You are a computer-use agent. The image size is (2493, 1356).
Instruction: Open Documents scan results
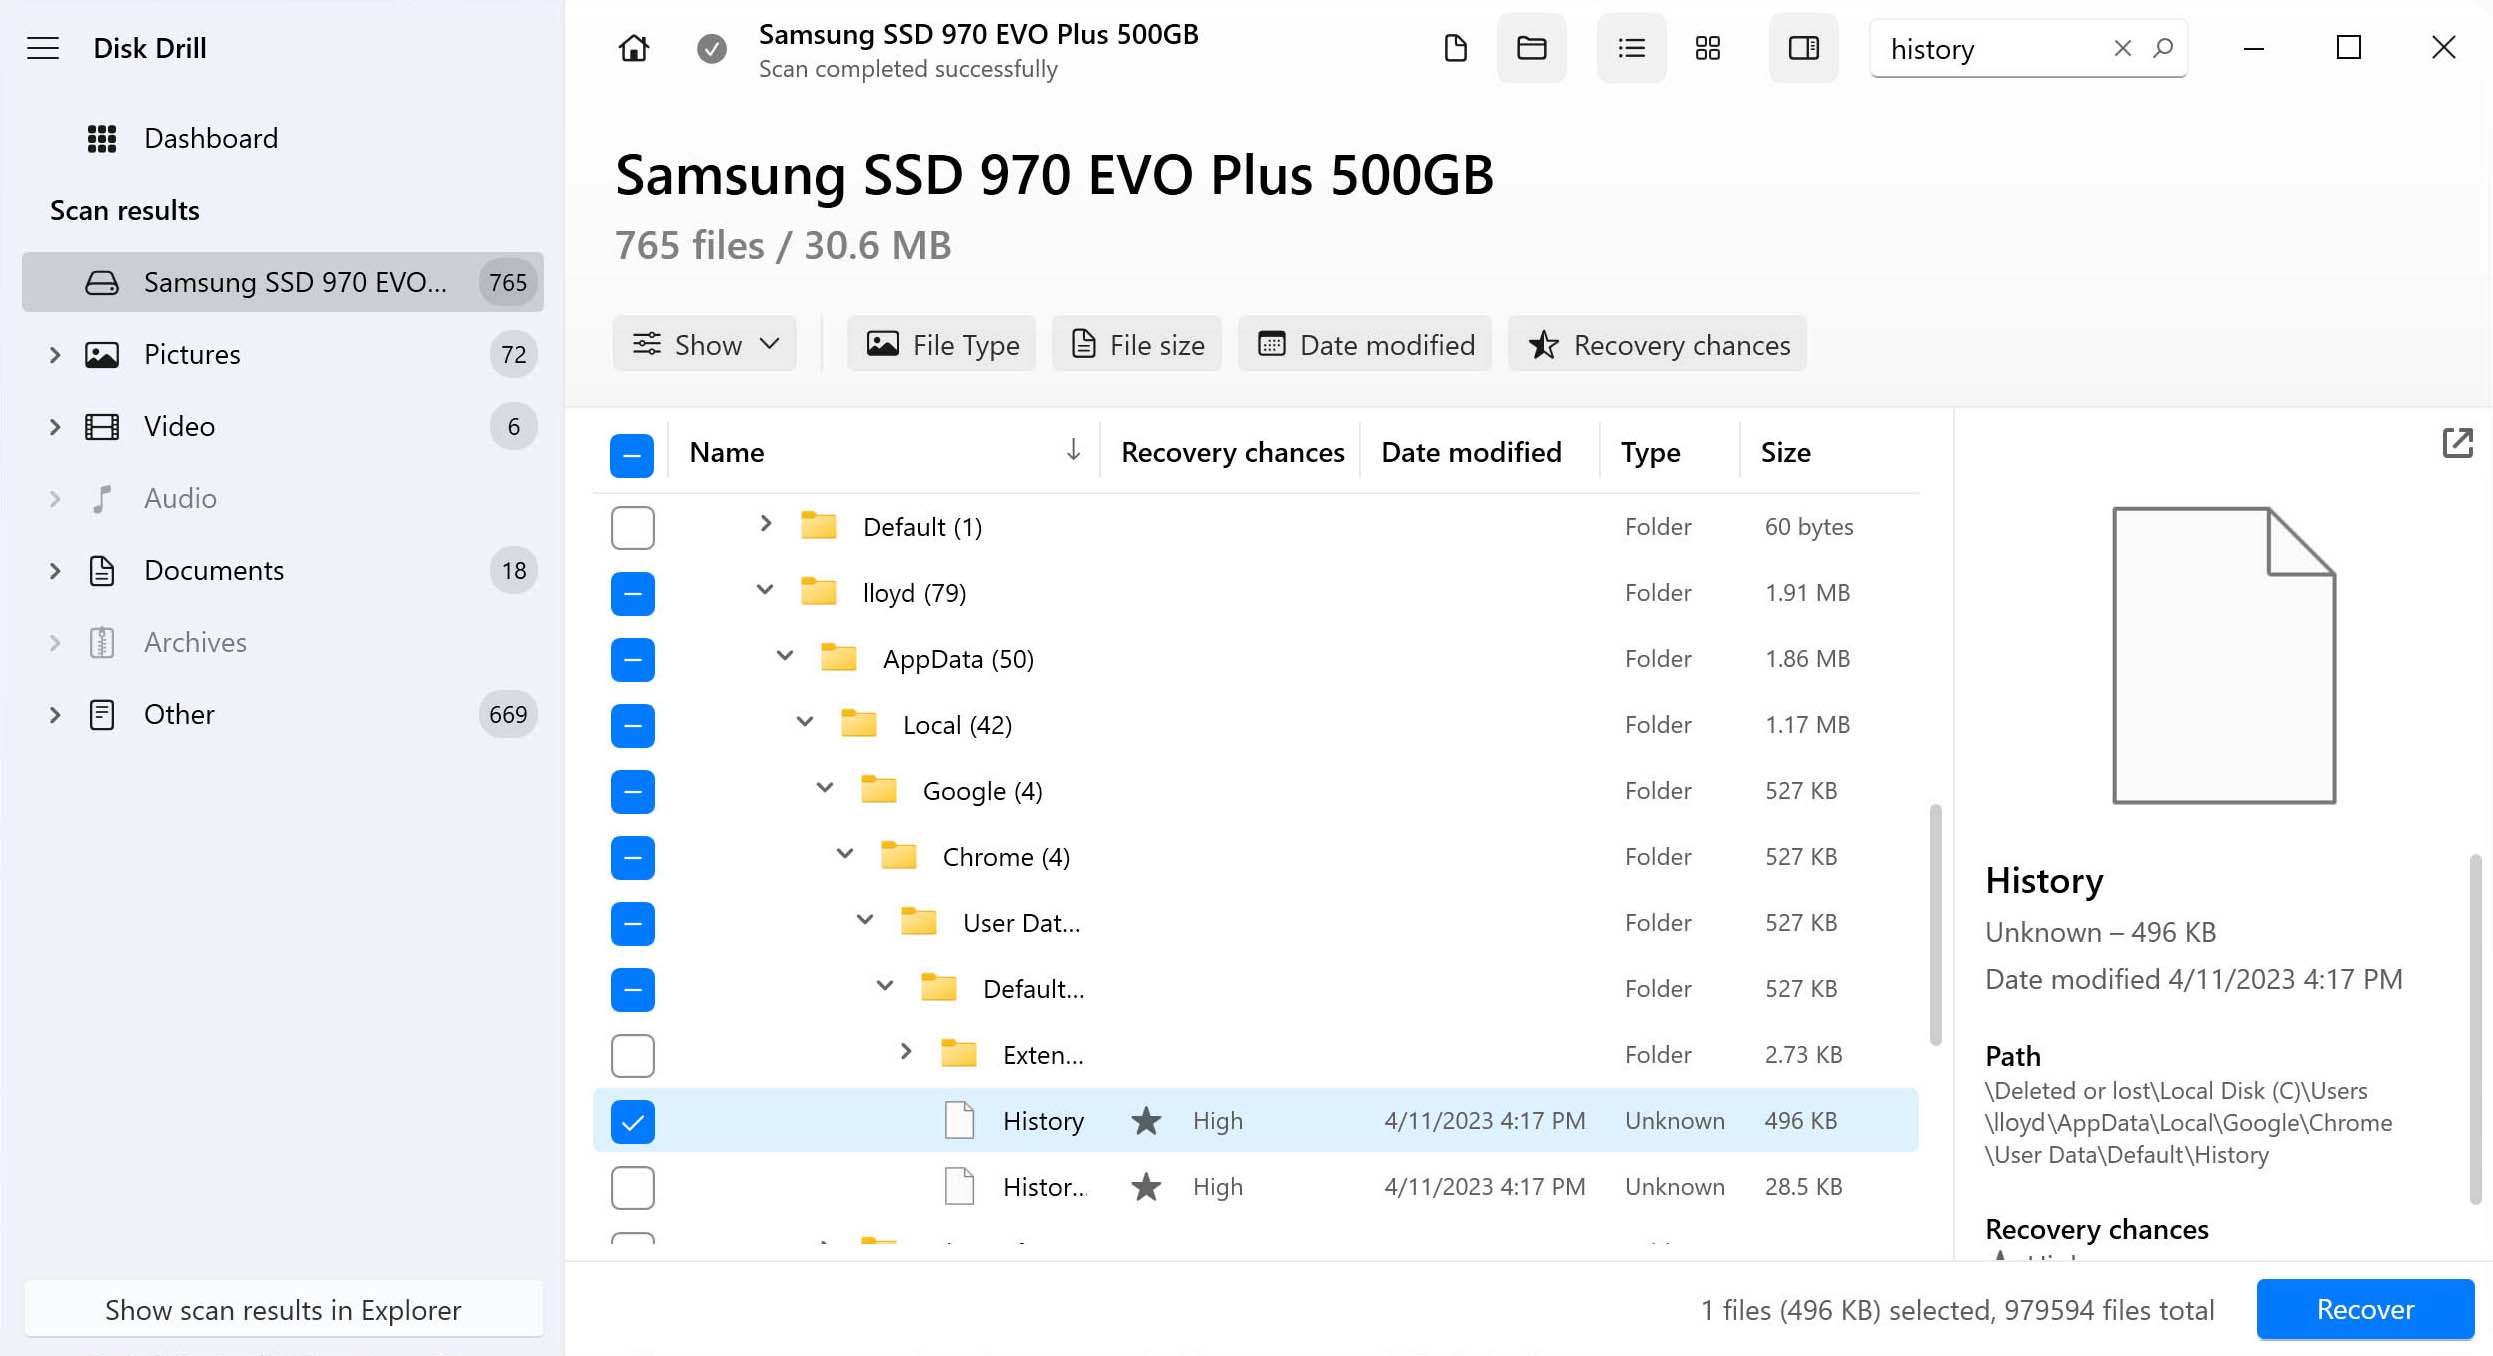[283, 571]
